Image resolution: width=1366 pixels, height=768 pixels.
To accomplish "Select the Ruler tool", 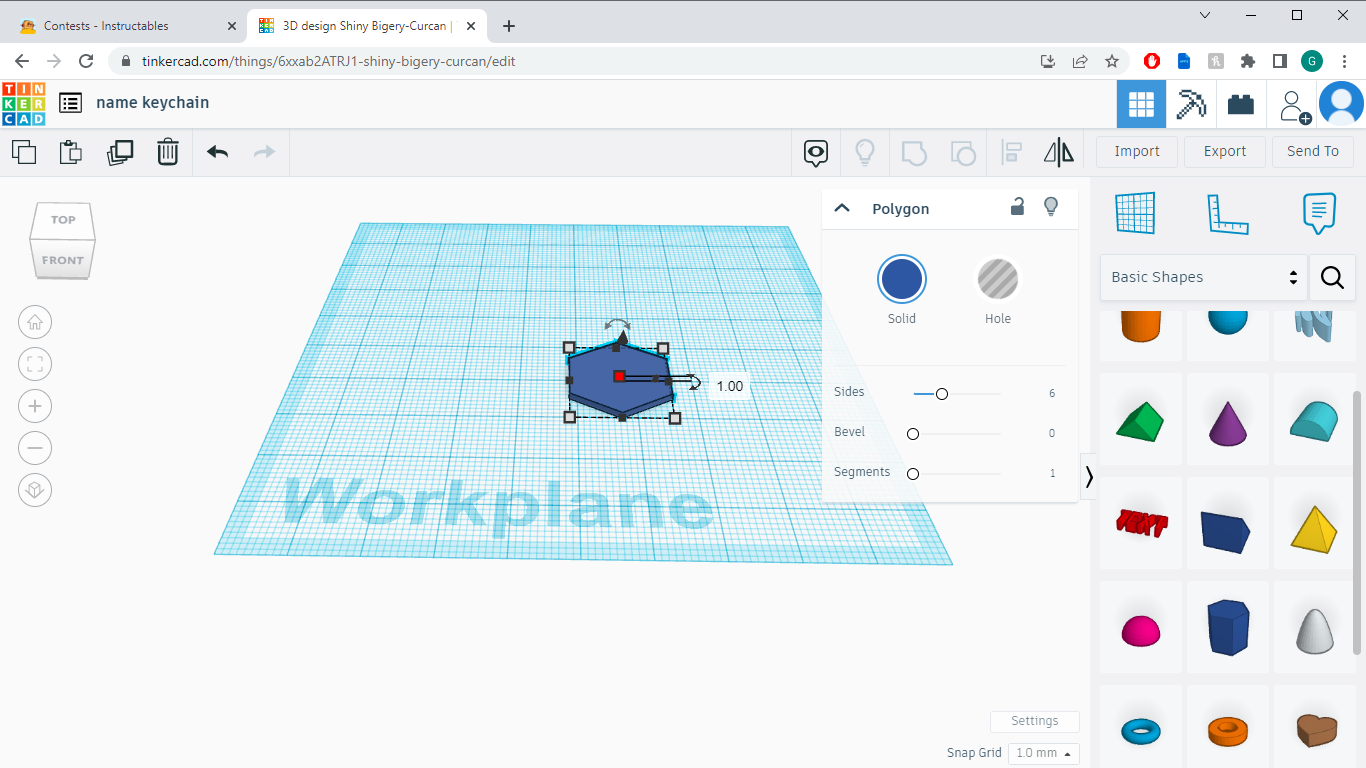I will tap(1228, 213).
